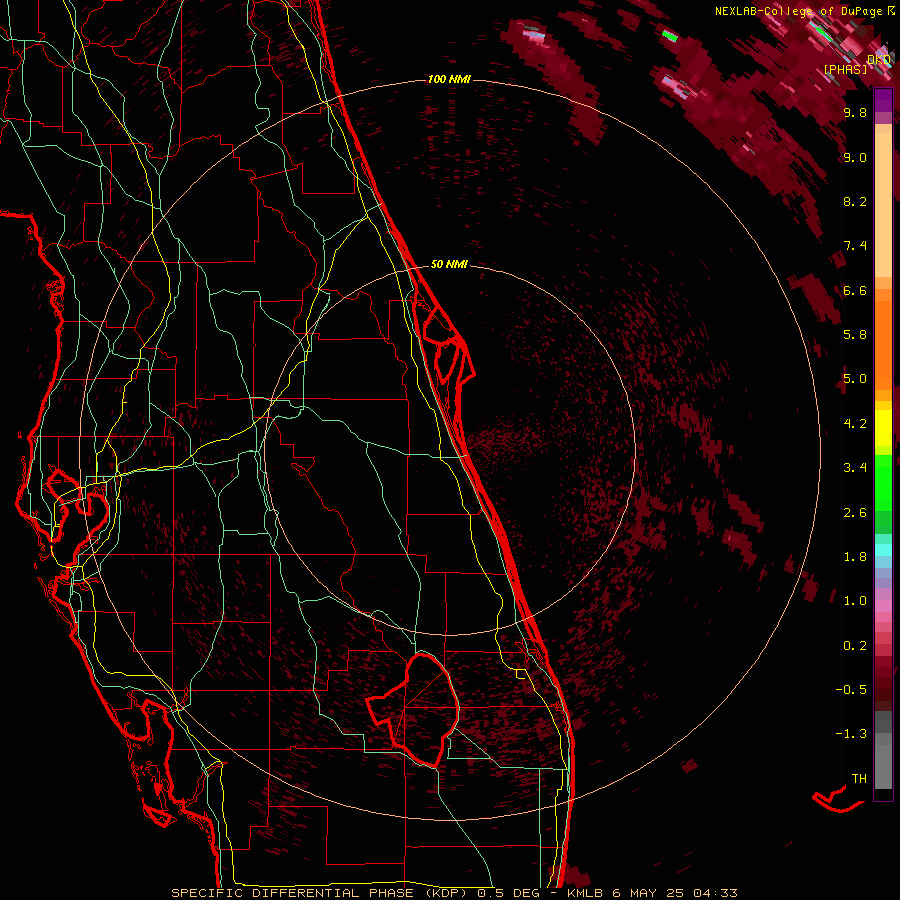Click the 9.0 value on color scale
The height and width of the screenshot is (900, 900).
855,157
